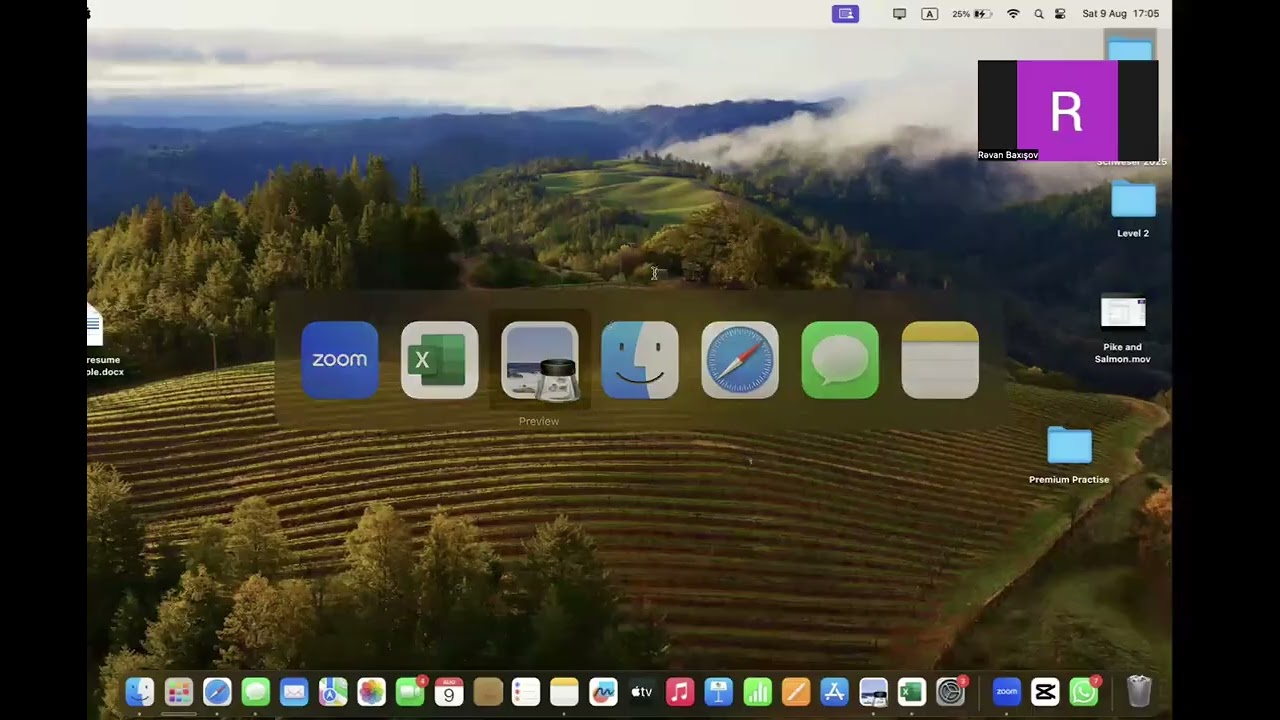
Task: Open Keynote from the Dock
Action: pos(718,691)
